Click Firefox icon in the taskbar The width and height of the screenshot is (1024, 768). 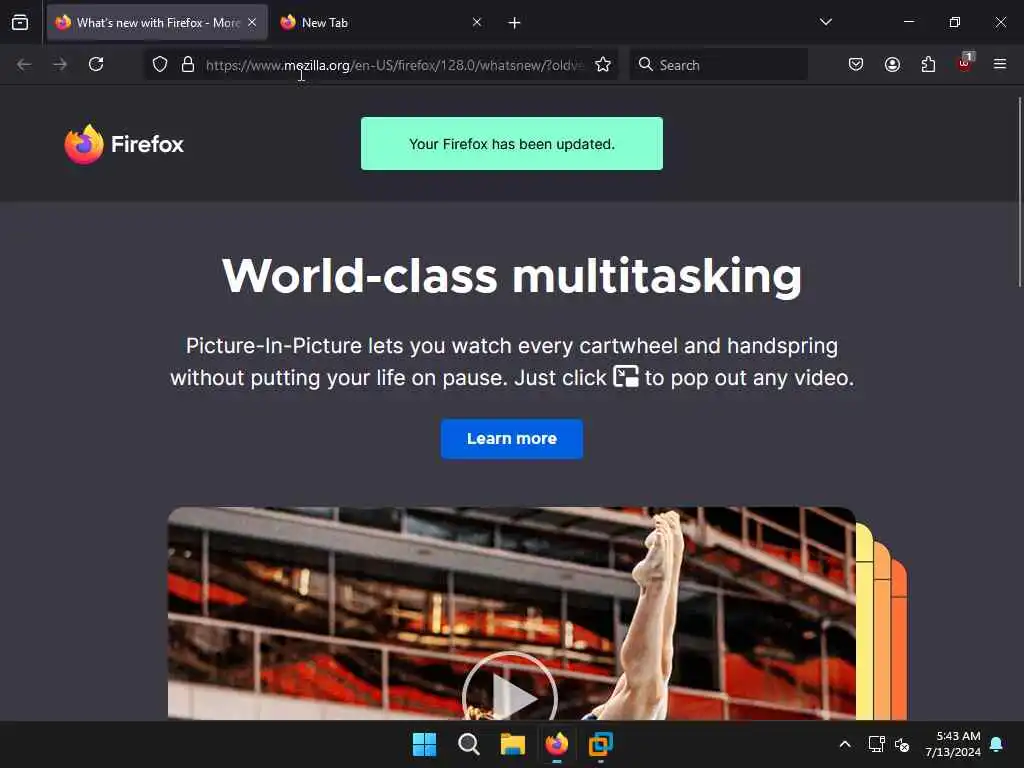click(x=556, y=744)
